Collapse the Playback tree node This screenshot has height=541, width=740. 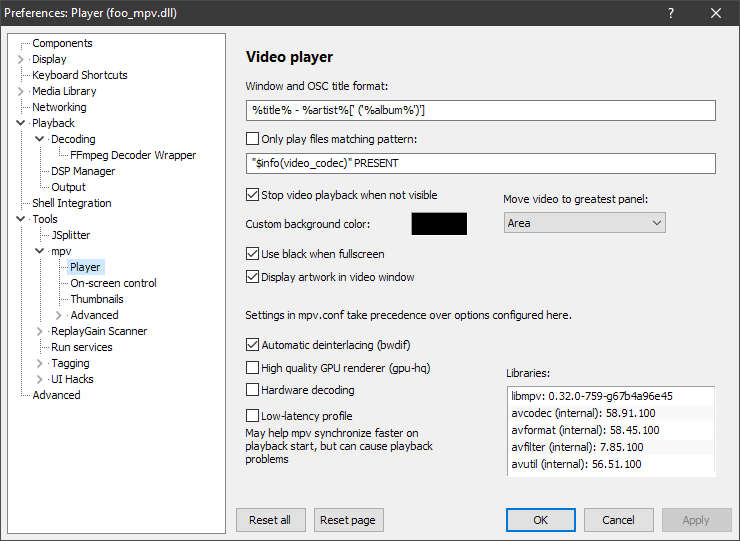(x=21, y=123)
